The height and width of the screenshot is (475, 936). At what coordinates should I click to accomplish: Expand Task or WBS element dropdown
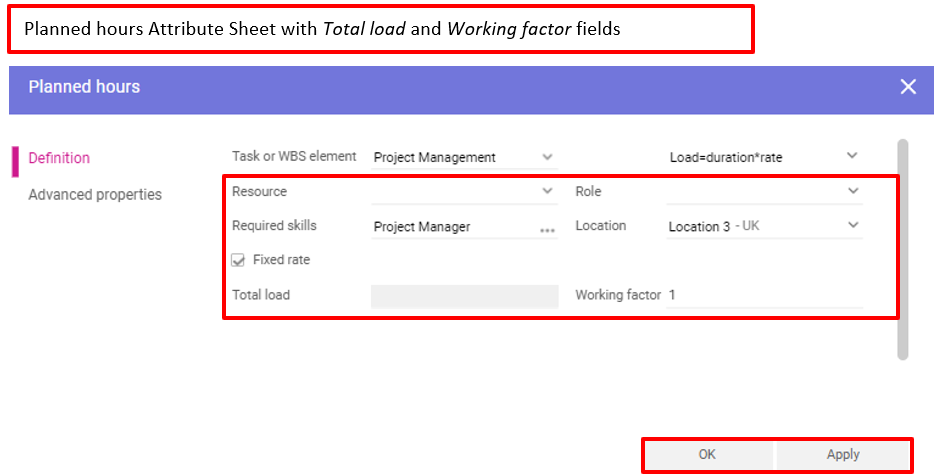[547, 157]
